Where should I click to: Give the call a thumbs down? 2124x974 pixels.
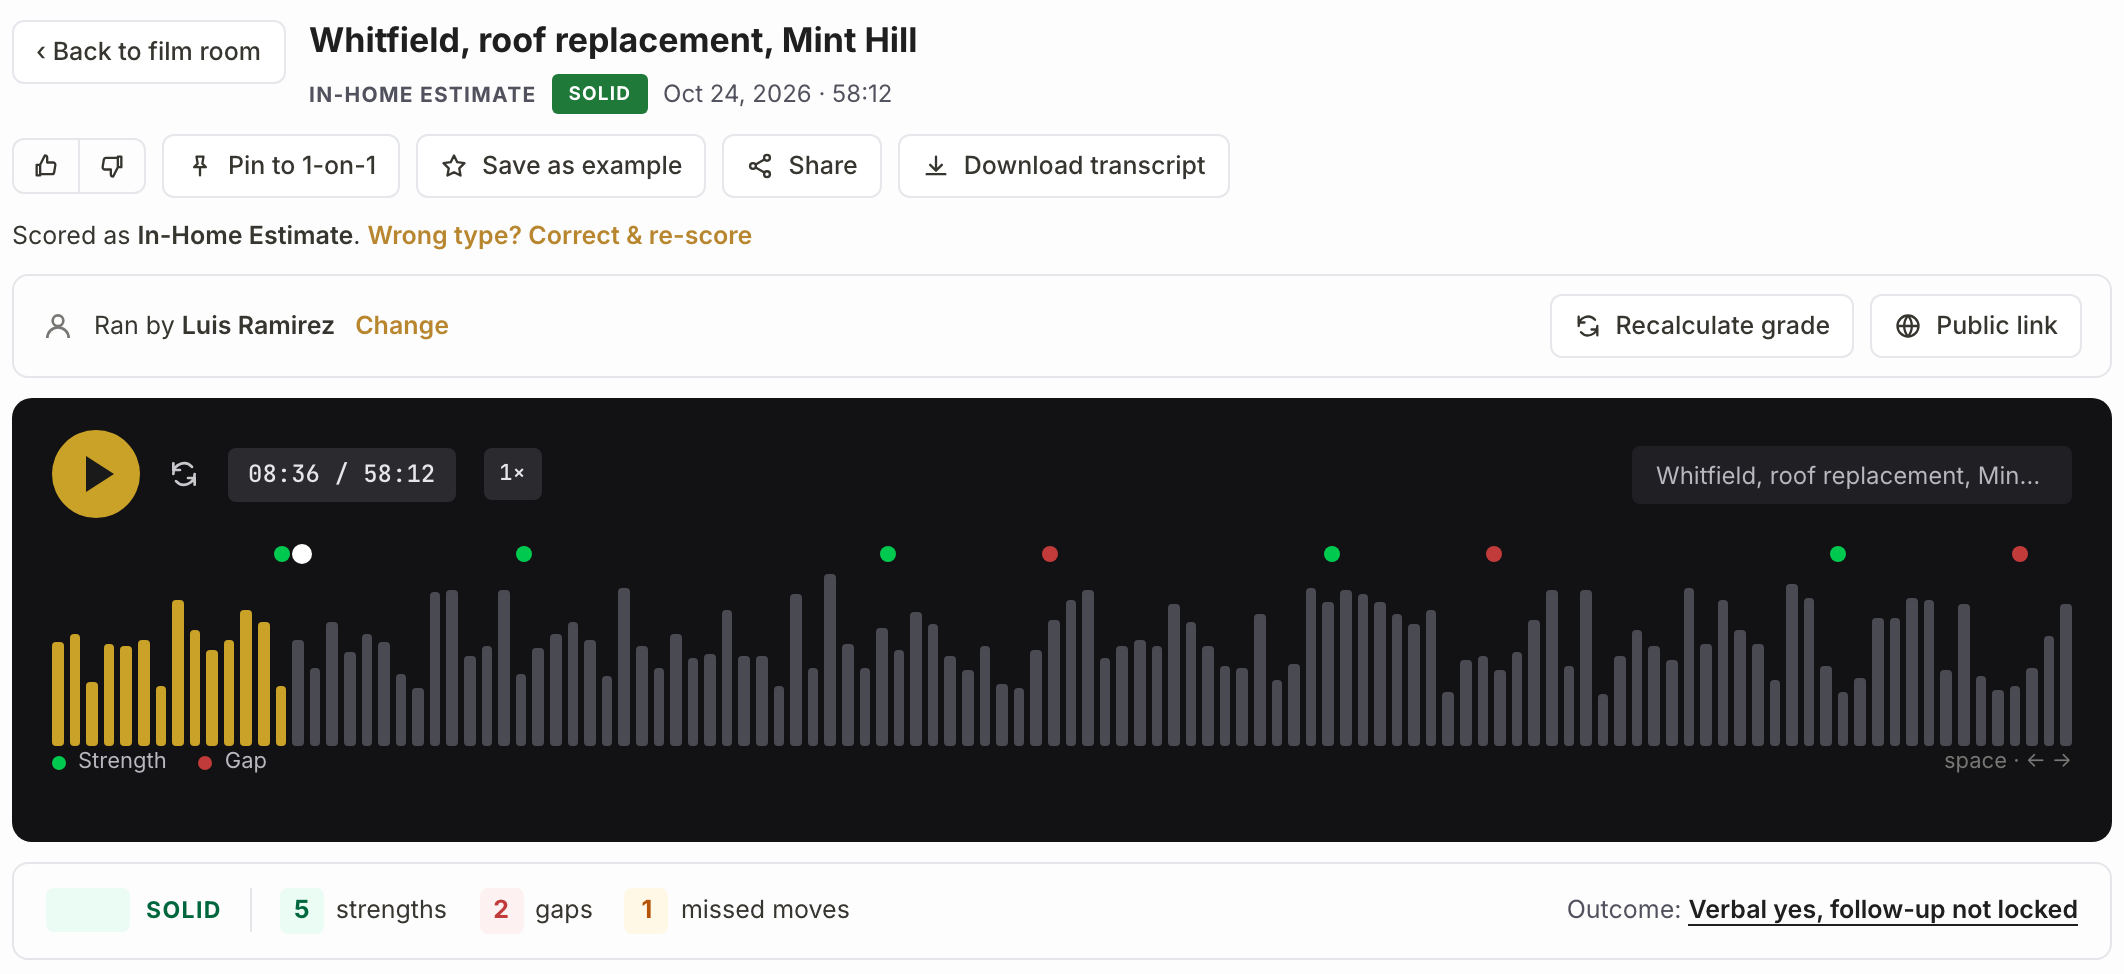112,166
